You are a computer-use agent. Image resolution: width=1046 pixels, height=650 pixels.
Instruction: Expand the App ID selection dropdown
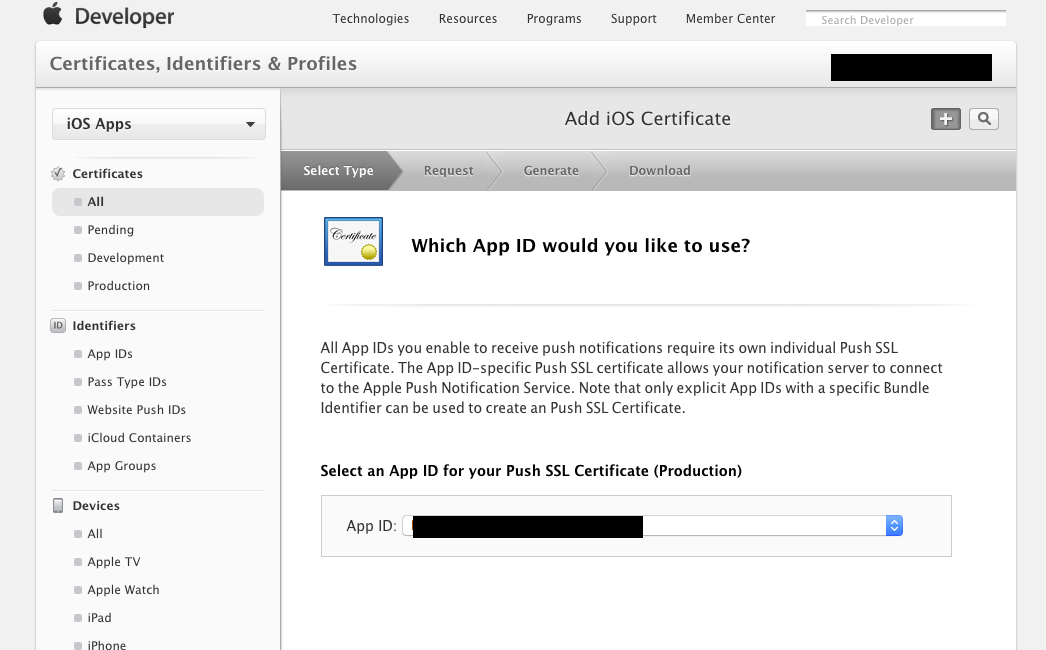coord(894,526)
